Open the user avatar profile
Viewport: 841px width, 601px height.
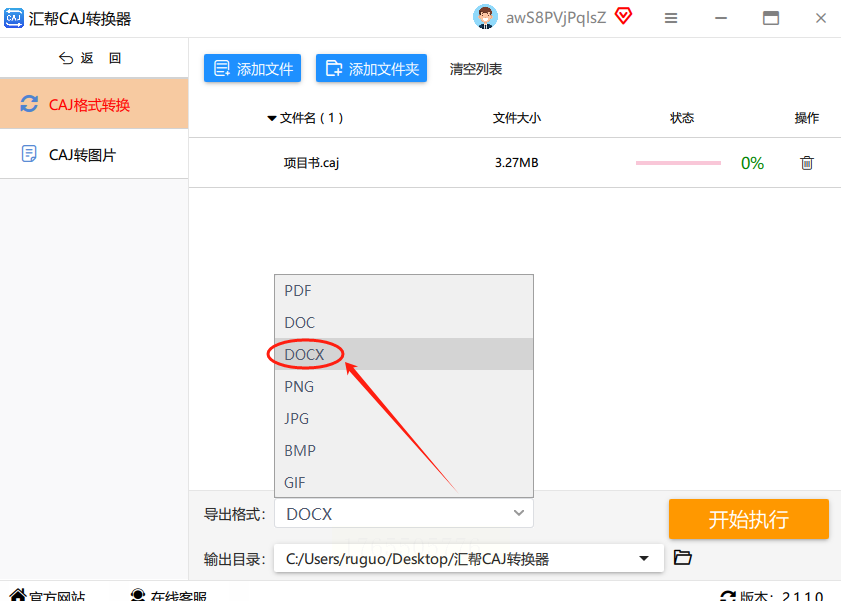click(485, 17)
